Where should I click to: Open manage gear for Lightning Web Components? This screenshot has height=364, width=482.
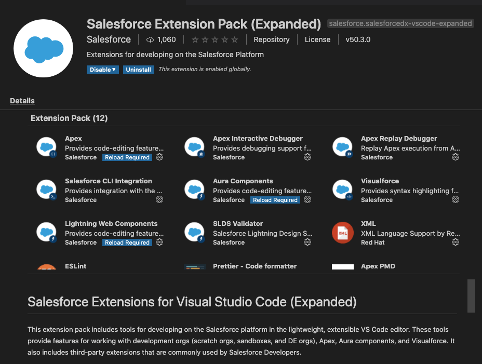point(160,242)
